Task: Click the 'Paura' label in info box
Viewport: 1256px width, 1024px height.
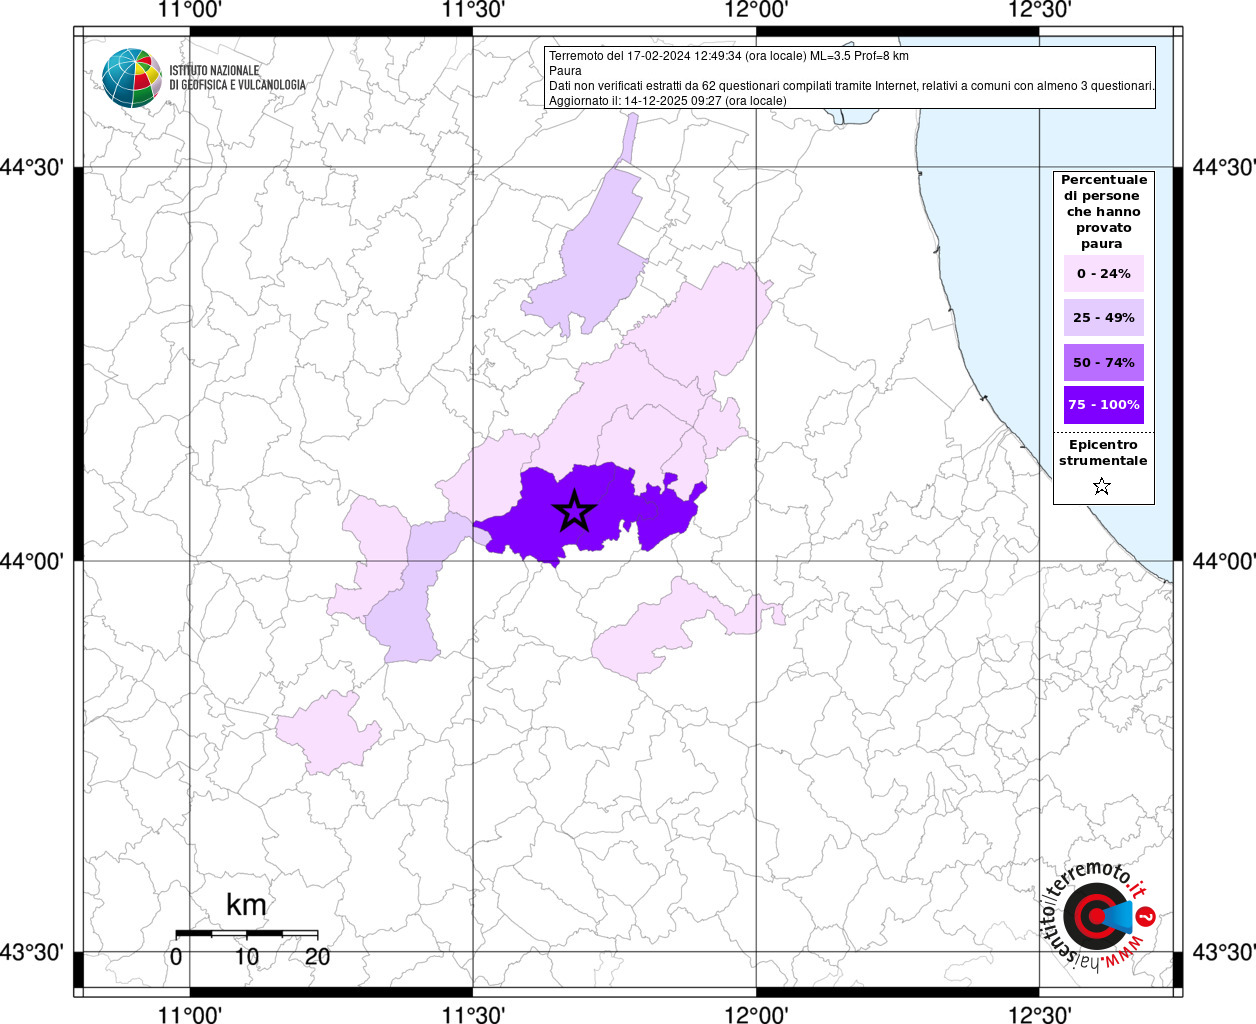Action: [565, 71]
